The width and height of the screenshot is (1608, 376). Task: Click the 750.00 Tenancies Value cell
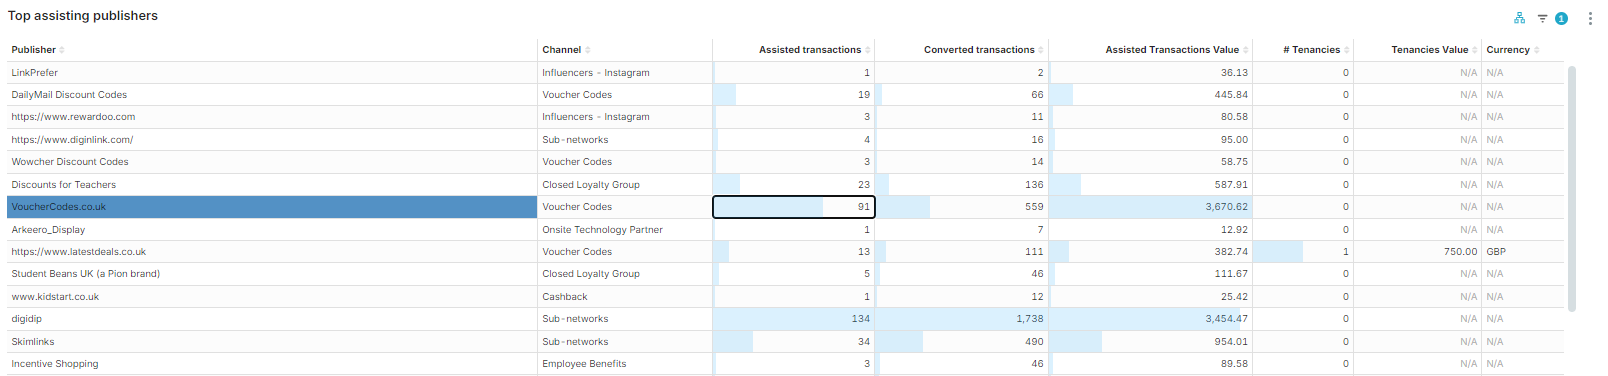(1418, 252)
